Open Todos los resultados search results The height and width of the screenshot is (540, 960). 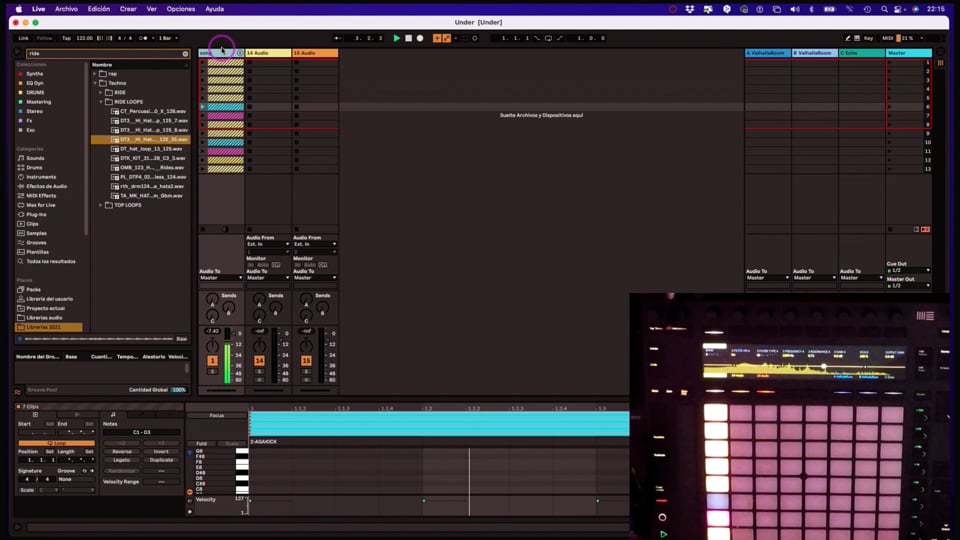[x=50, y=261]
